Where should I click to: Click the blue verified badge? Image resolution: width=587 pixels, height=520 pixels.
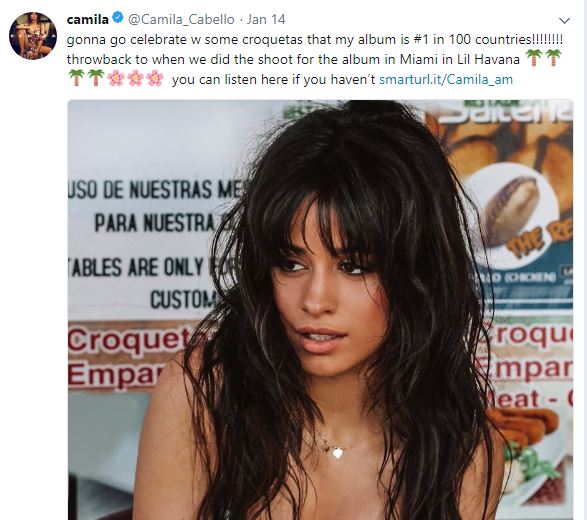coord(118,18)
